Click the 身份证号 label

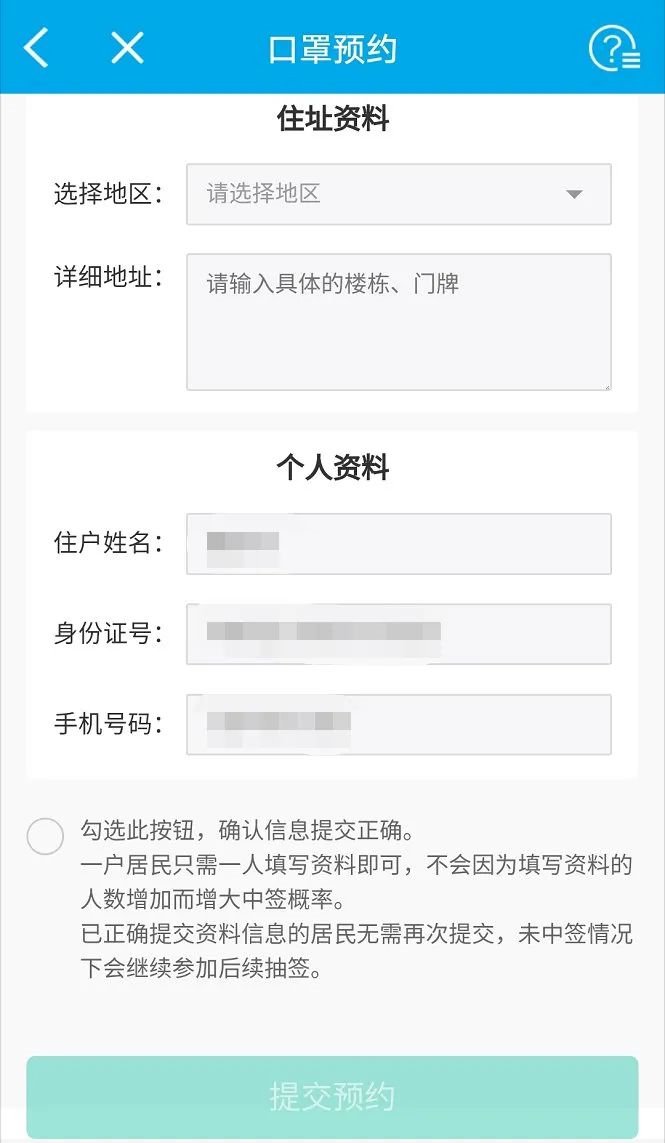106,633
